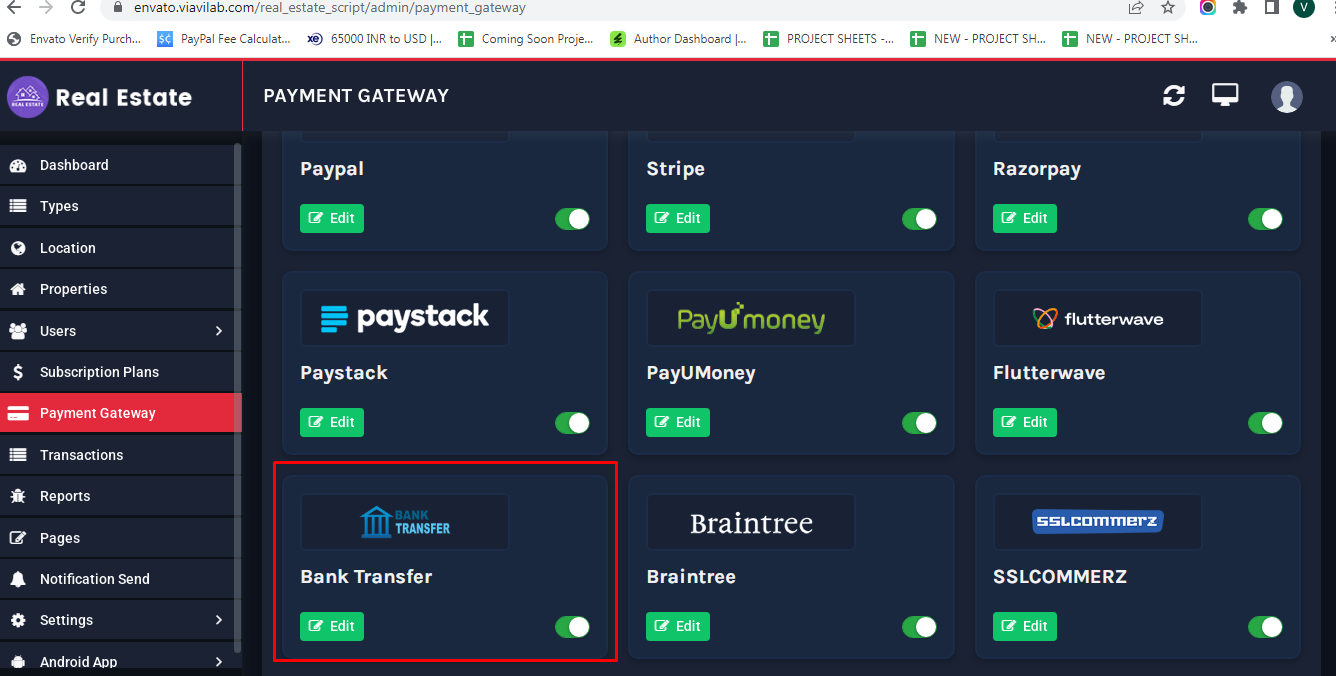Edit the Stripe gateway
Image resolution: width=1336 pixels, height=676 pixels.
pyautogui.click(x=678, y=218)
